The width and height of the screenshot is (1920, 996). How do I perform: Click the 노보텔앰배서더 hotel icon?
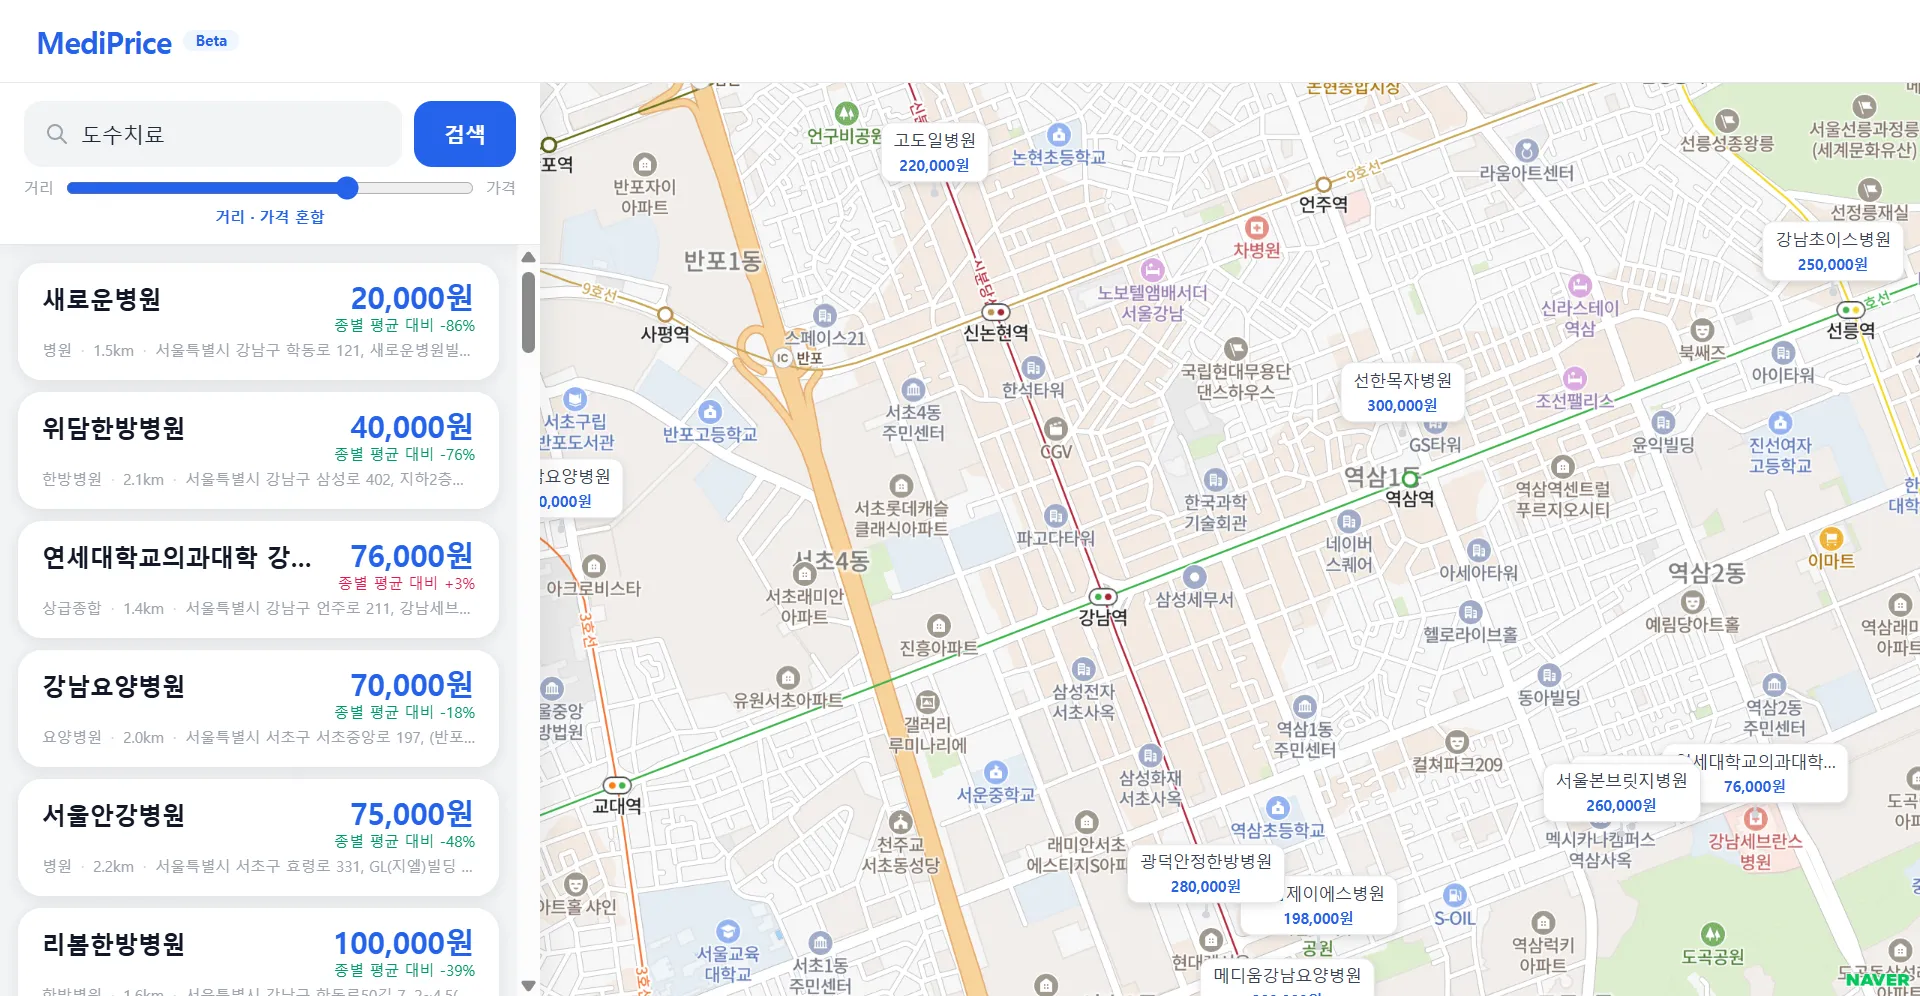click(1153, 269)
